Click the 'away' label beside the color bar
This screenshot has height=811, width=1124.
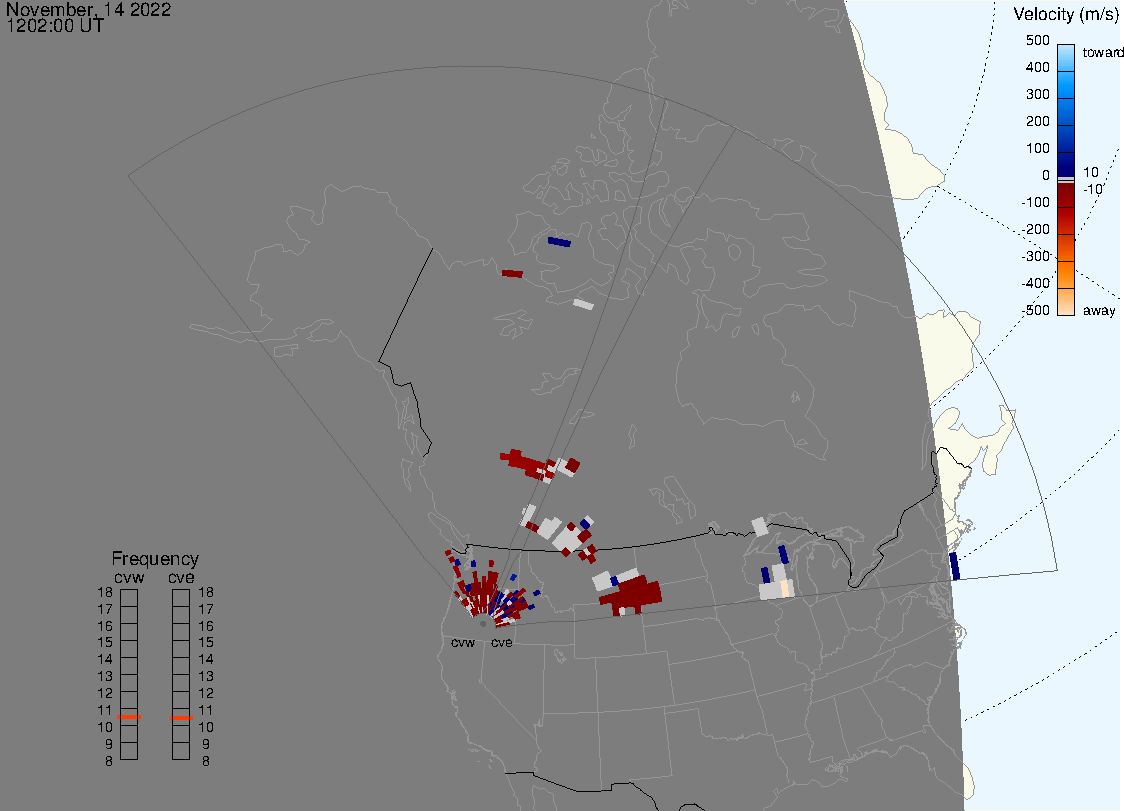[1099, 311]
